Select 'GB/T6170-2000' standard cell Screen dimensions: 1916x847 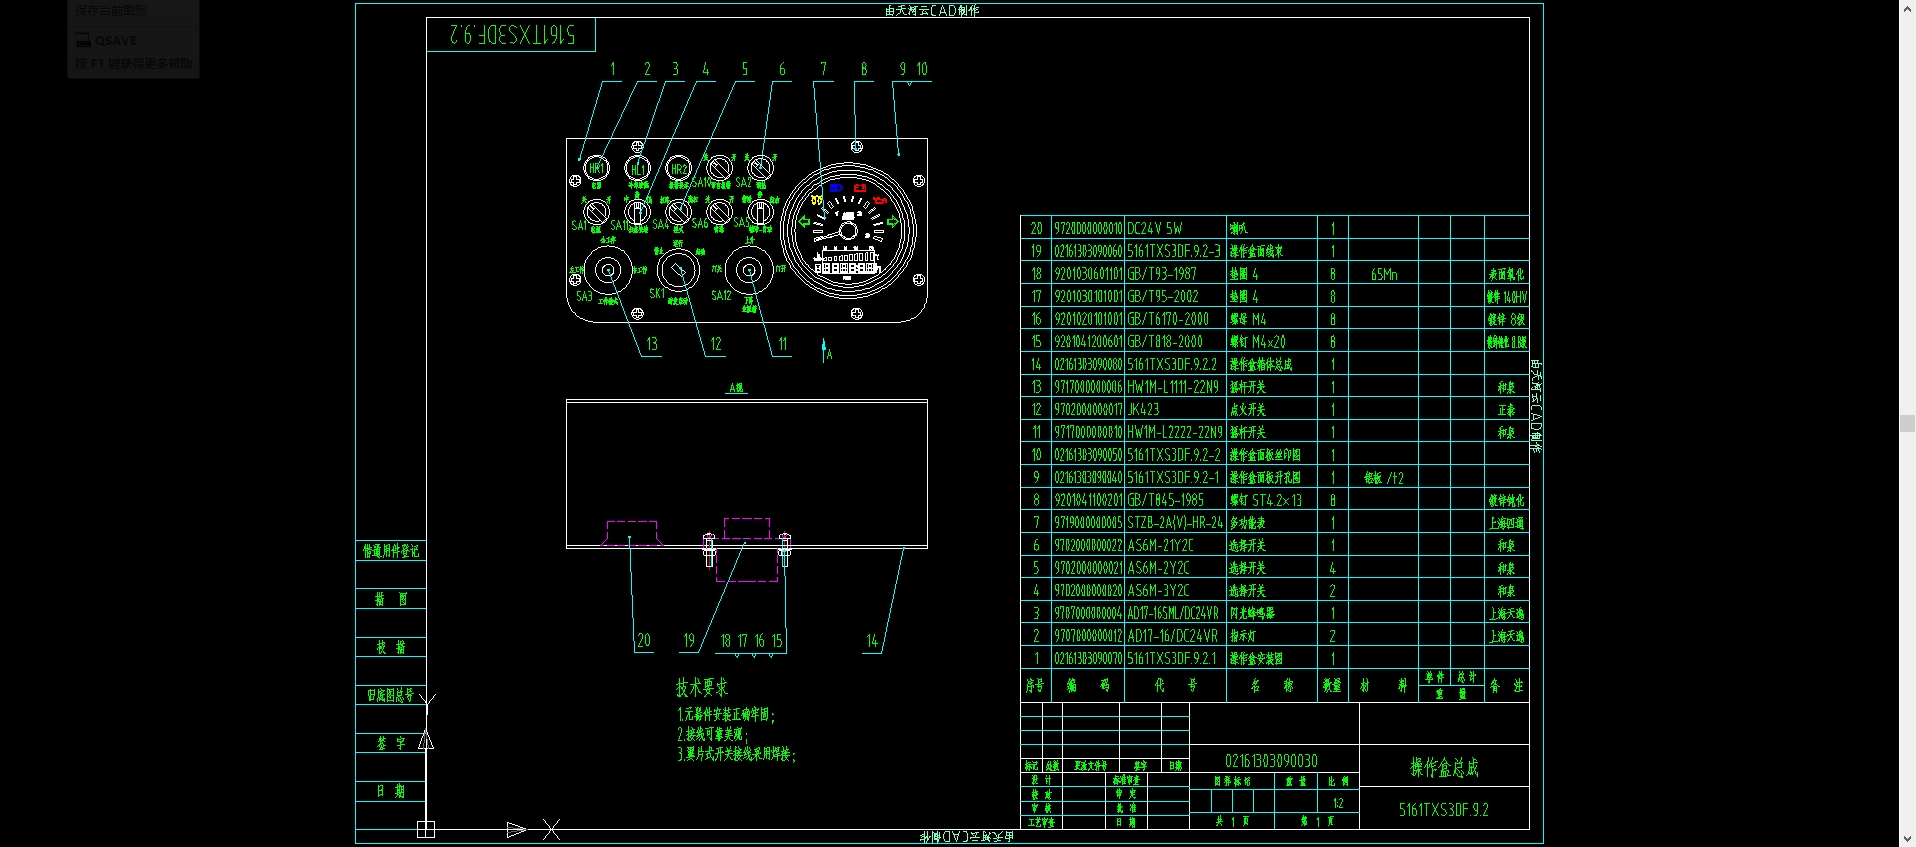click(1168, 319)
